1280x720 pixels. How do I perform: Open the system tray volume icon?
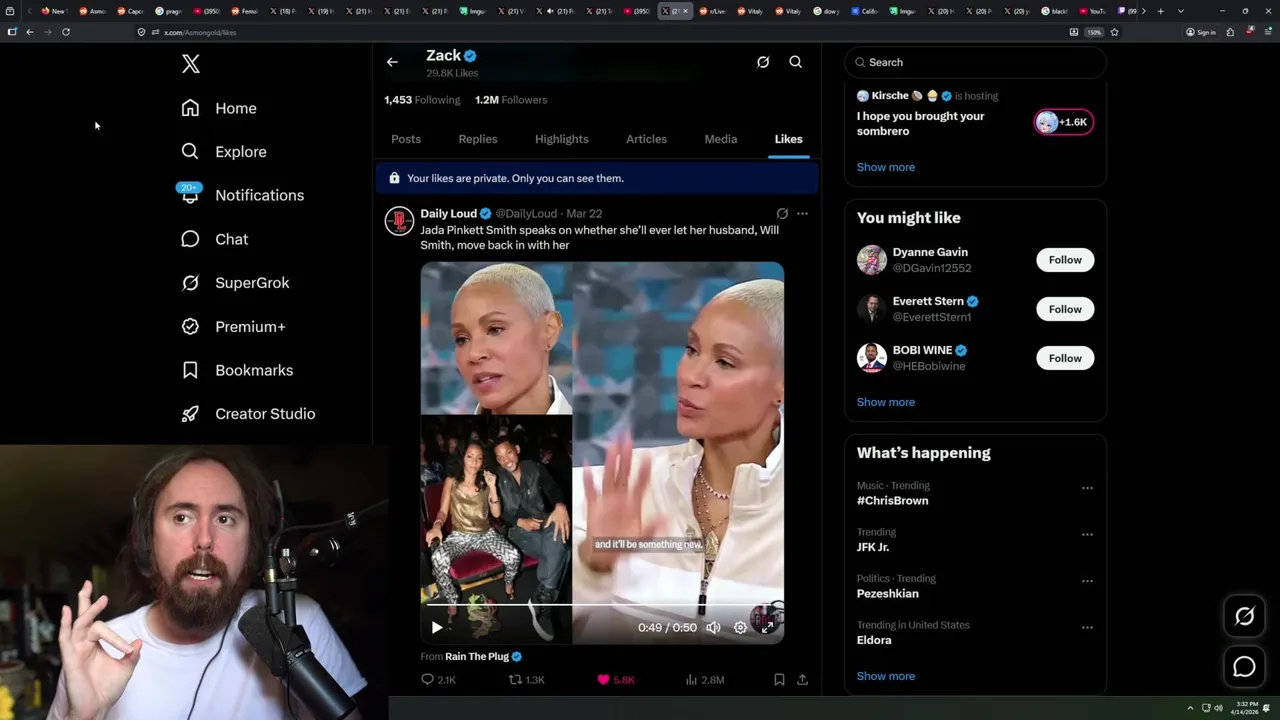pyautogui.click(x=1218, y=708)
